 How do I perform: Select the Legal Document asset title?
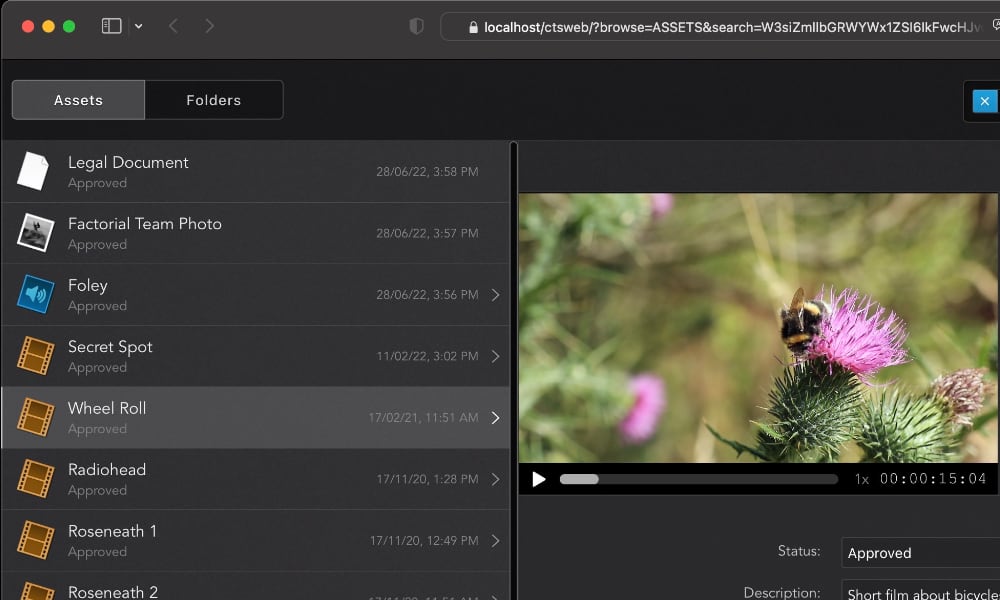coord(128,163)
